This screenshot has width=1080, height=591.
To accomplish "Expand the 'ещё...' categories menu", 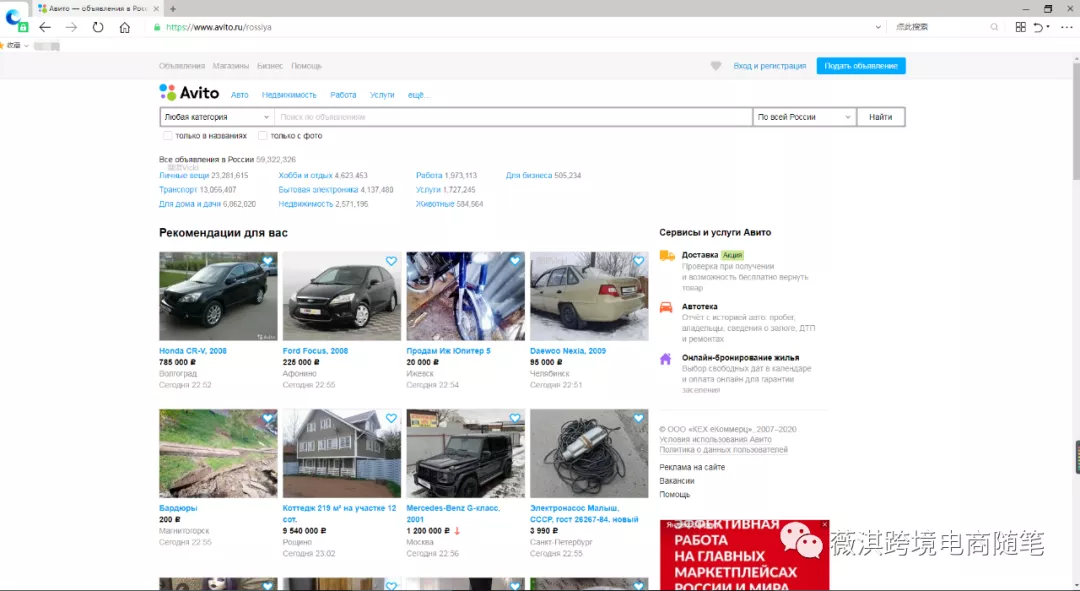I will pos(418,95).
